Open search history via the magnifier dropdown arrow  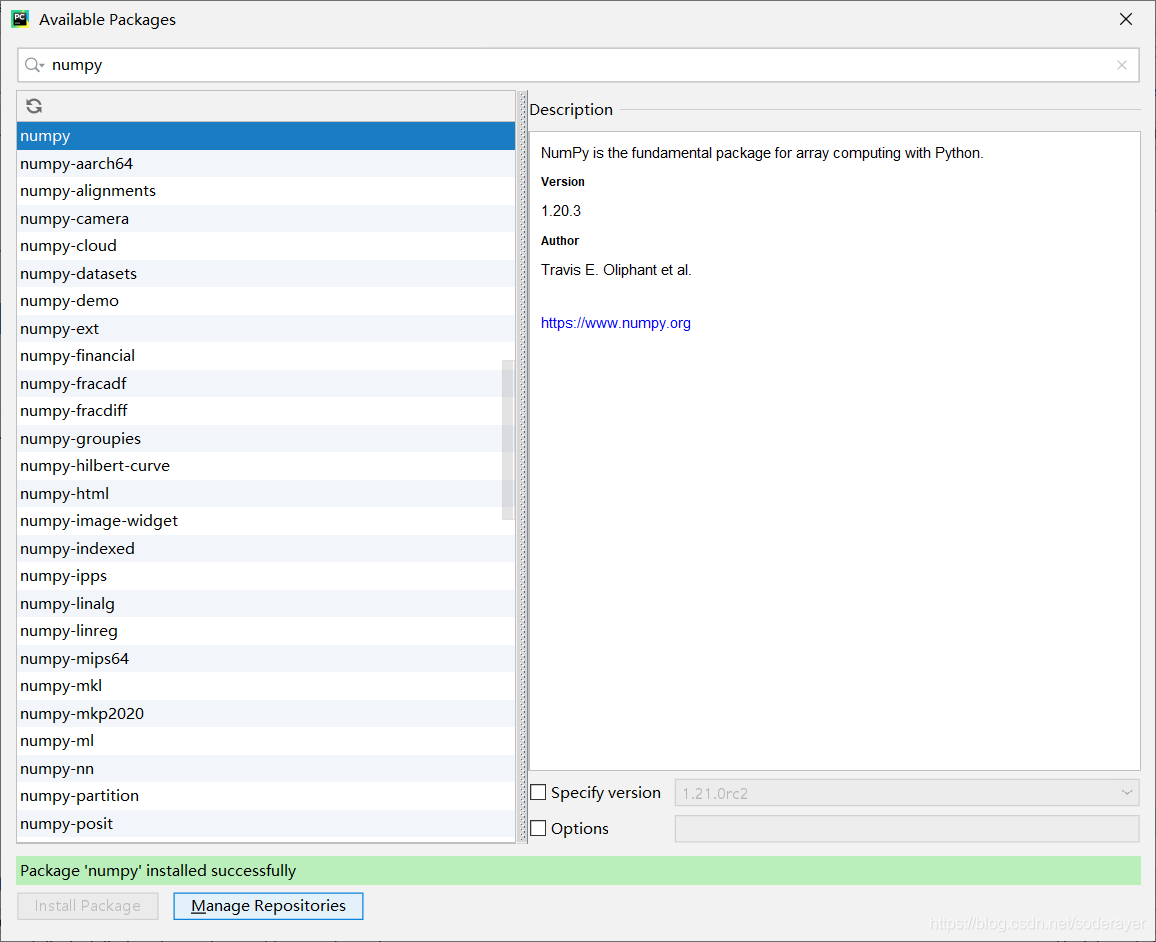[x=40, y=64]
